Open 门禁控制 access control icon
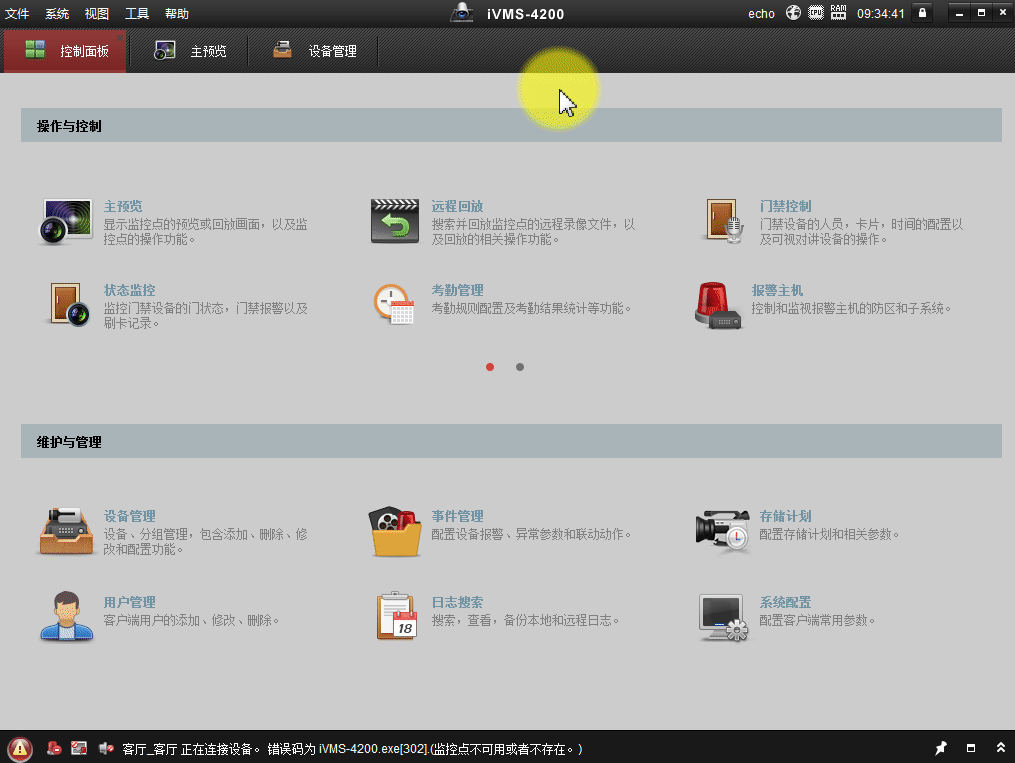Image resolution: width=1015 pixels, height=763 pixels. [x=723, y=218]
